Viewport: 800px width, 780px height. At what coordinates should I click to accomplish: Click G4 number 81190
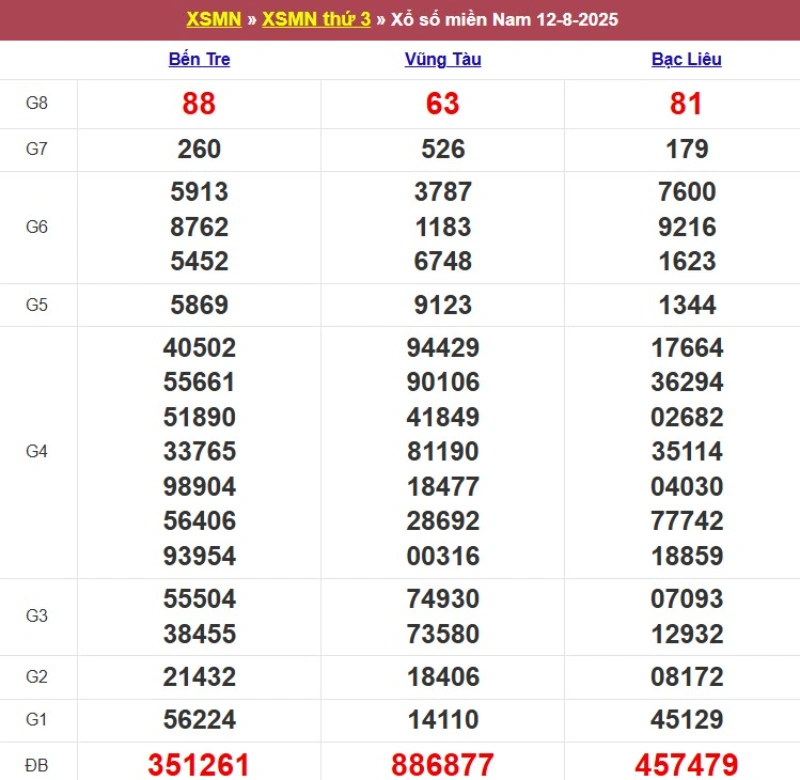coord(443,451)
